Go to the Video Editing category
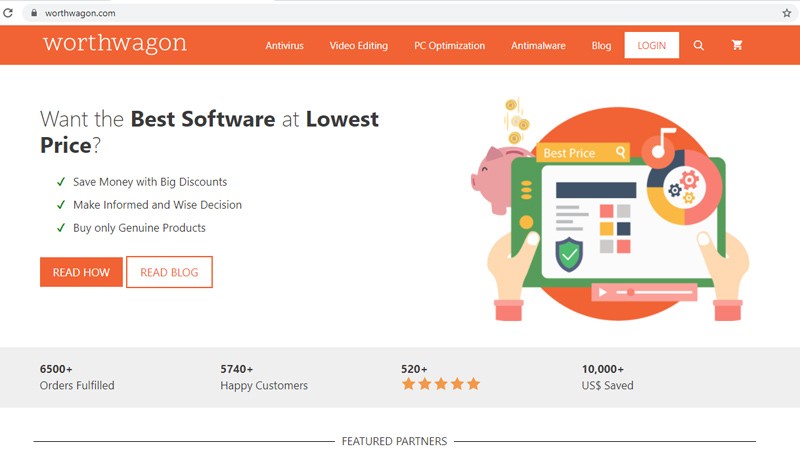This screenshot has width=800, height=450. point(358,46)
